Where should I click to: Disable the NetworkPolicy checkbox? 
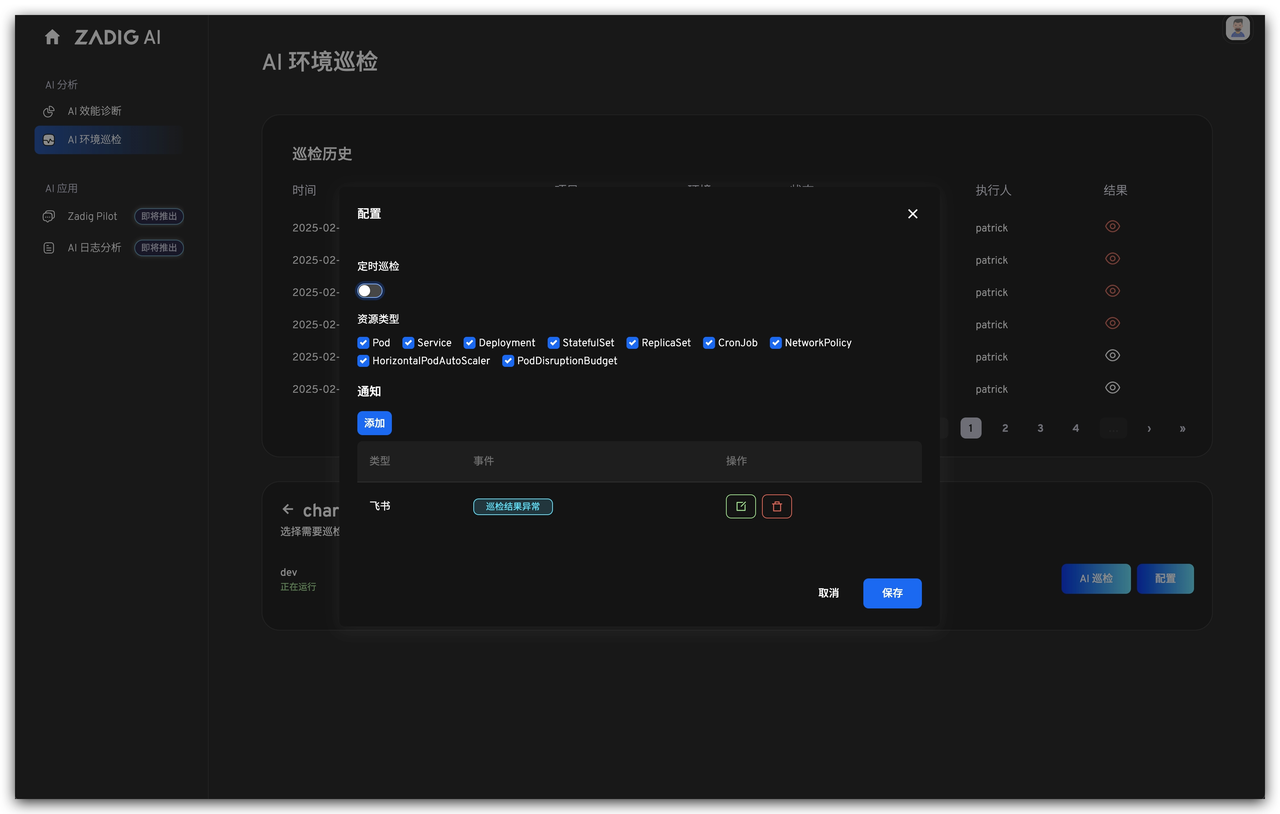[x=775, y=342]
